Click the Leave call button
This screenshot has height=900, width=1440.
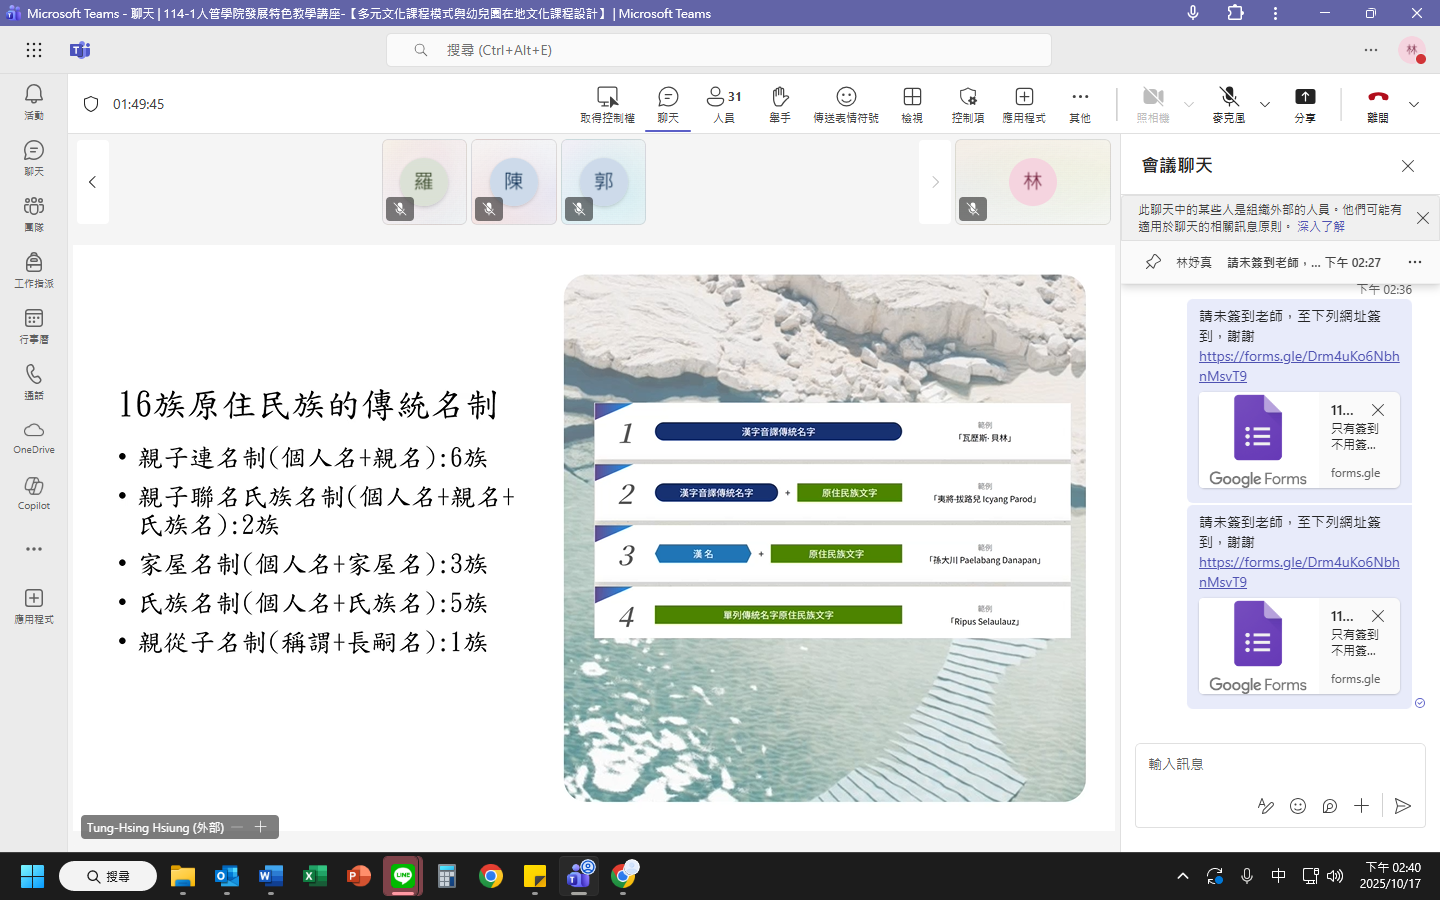(1378, 104)
